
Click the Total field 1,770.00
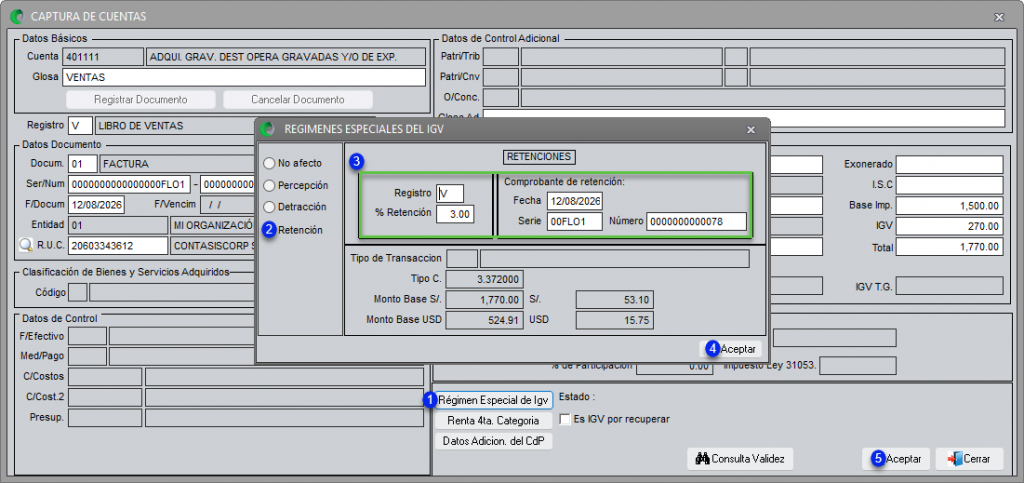[950, 247]
